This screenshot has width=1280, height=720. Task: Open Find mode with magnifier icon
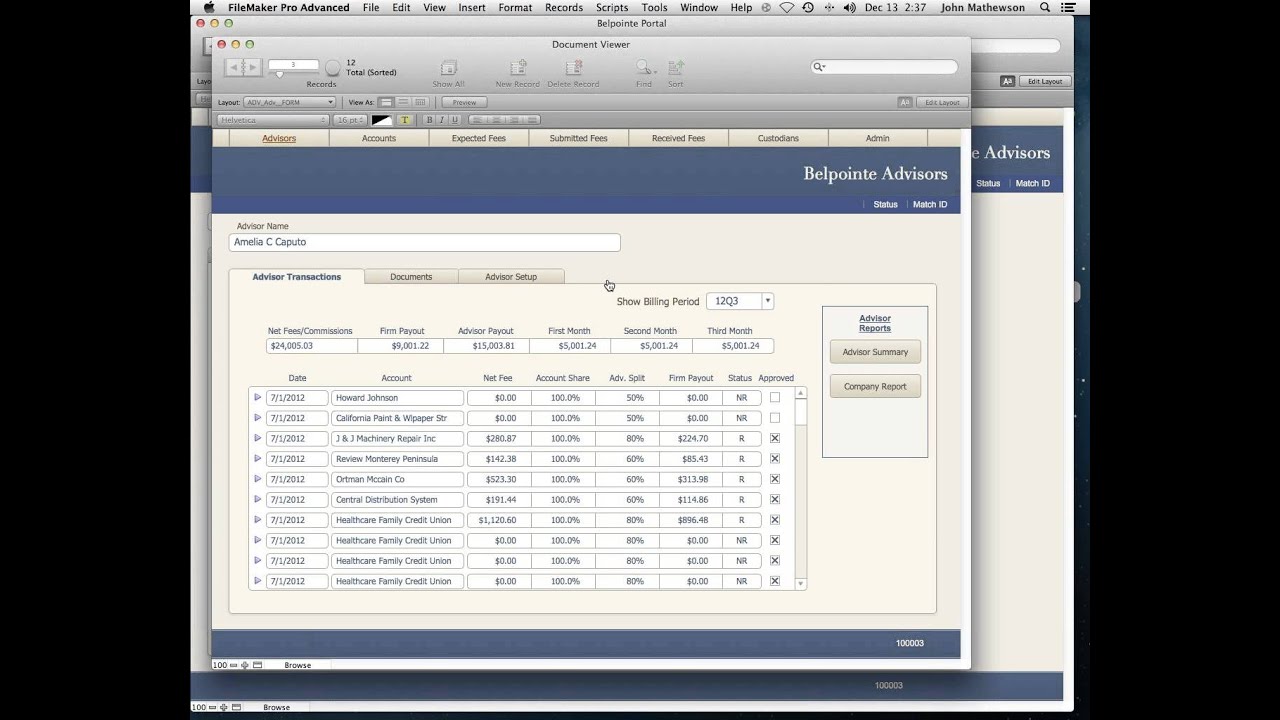pyautogui.click(x=644, y=68)
